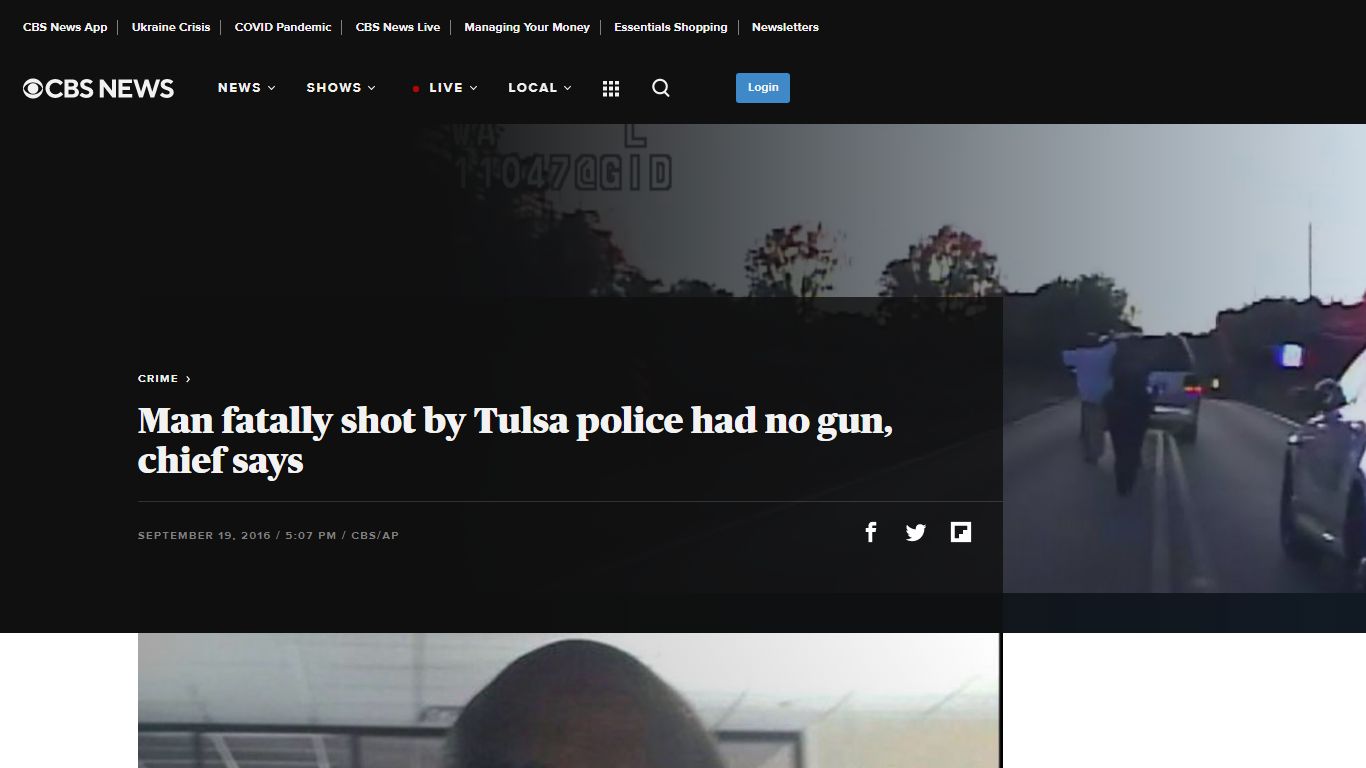
Task: Open Managing Your Money link
Action: pyautogui.click(x=527, y=27)
